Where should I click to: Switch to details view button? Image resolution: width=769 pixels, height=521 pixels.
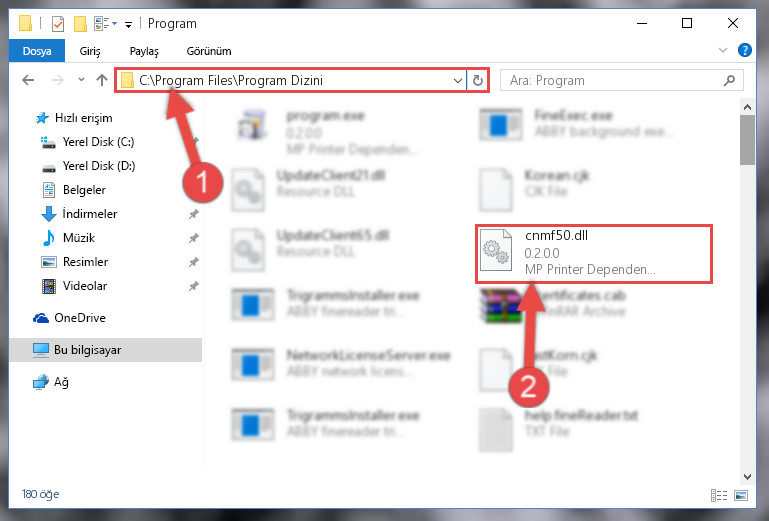tap(719, 495)
